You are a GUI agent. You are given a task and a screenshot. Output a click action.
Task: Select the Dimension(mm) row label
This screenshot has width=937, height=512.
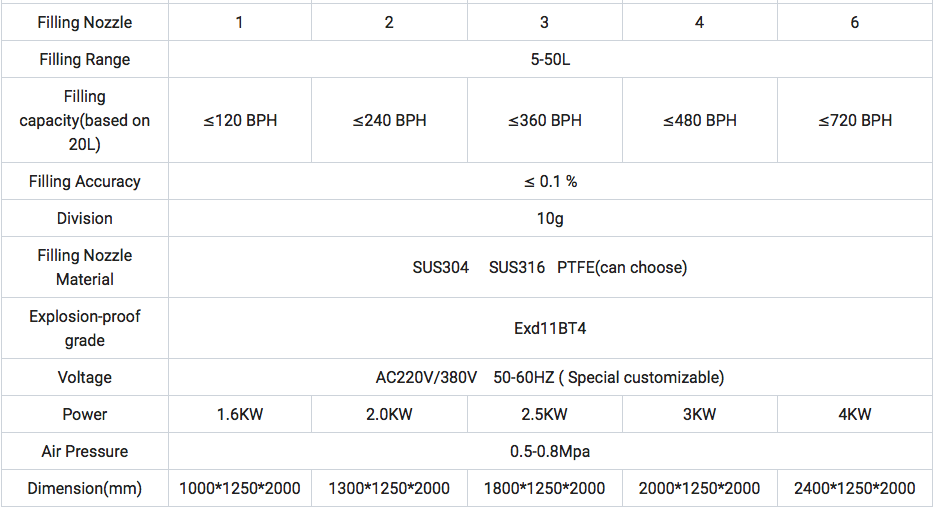85,488
